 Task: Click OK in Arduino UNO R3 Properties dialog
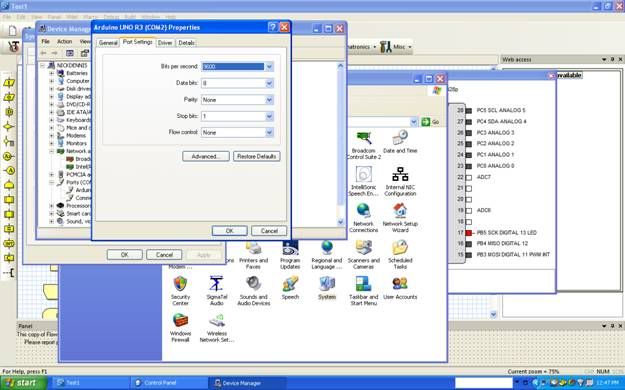(230, 231)
